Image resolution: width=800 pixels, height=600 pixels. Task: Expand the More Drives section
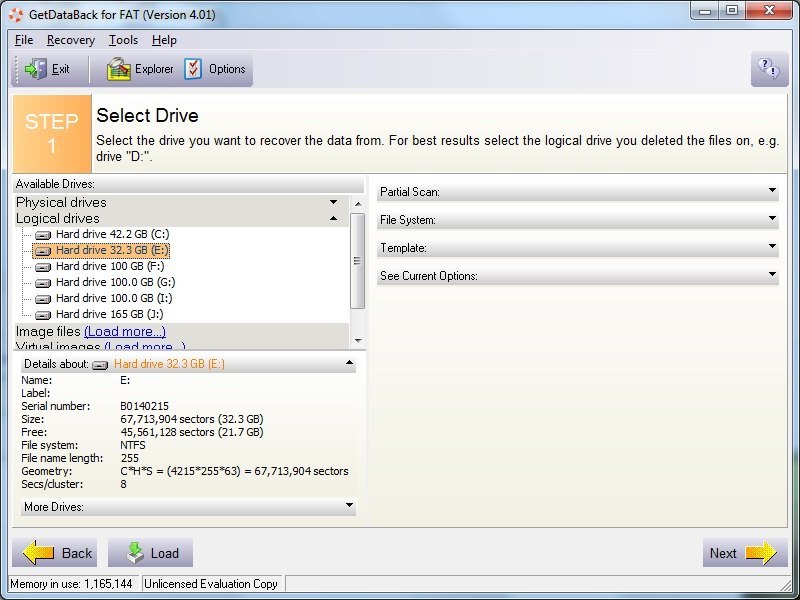[350, 507]
